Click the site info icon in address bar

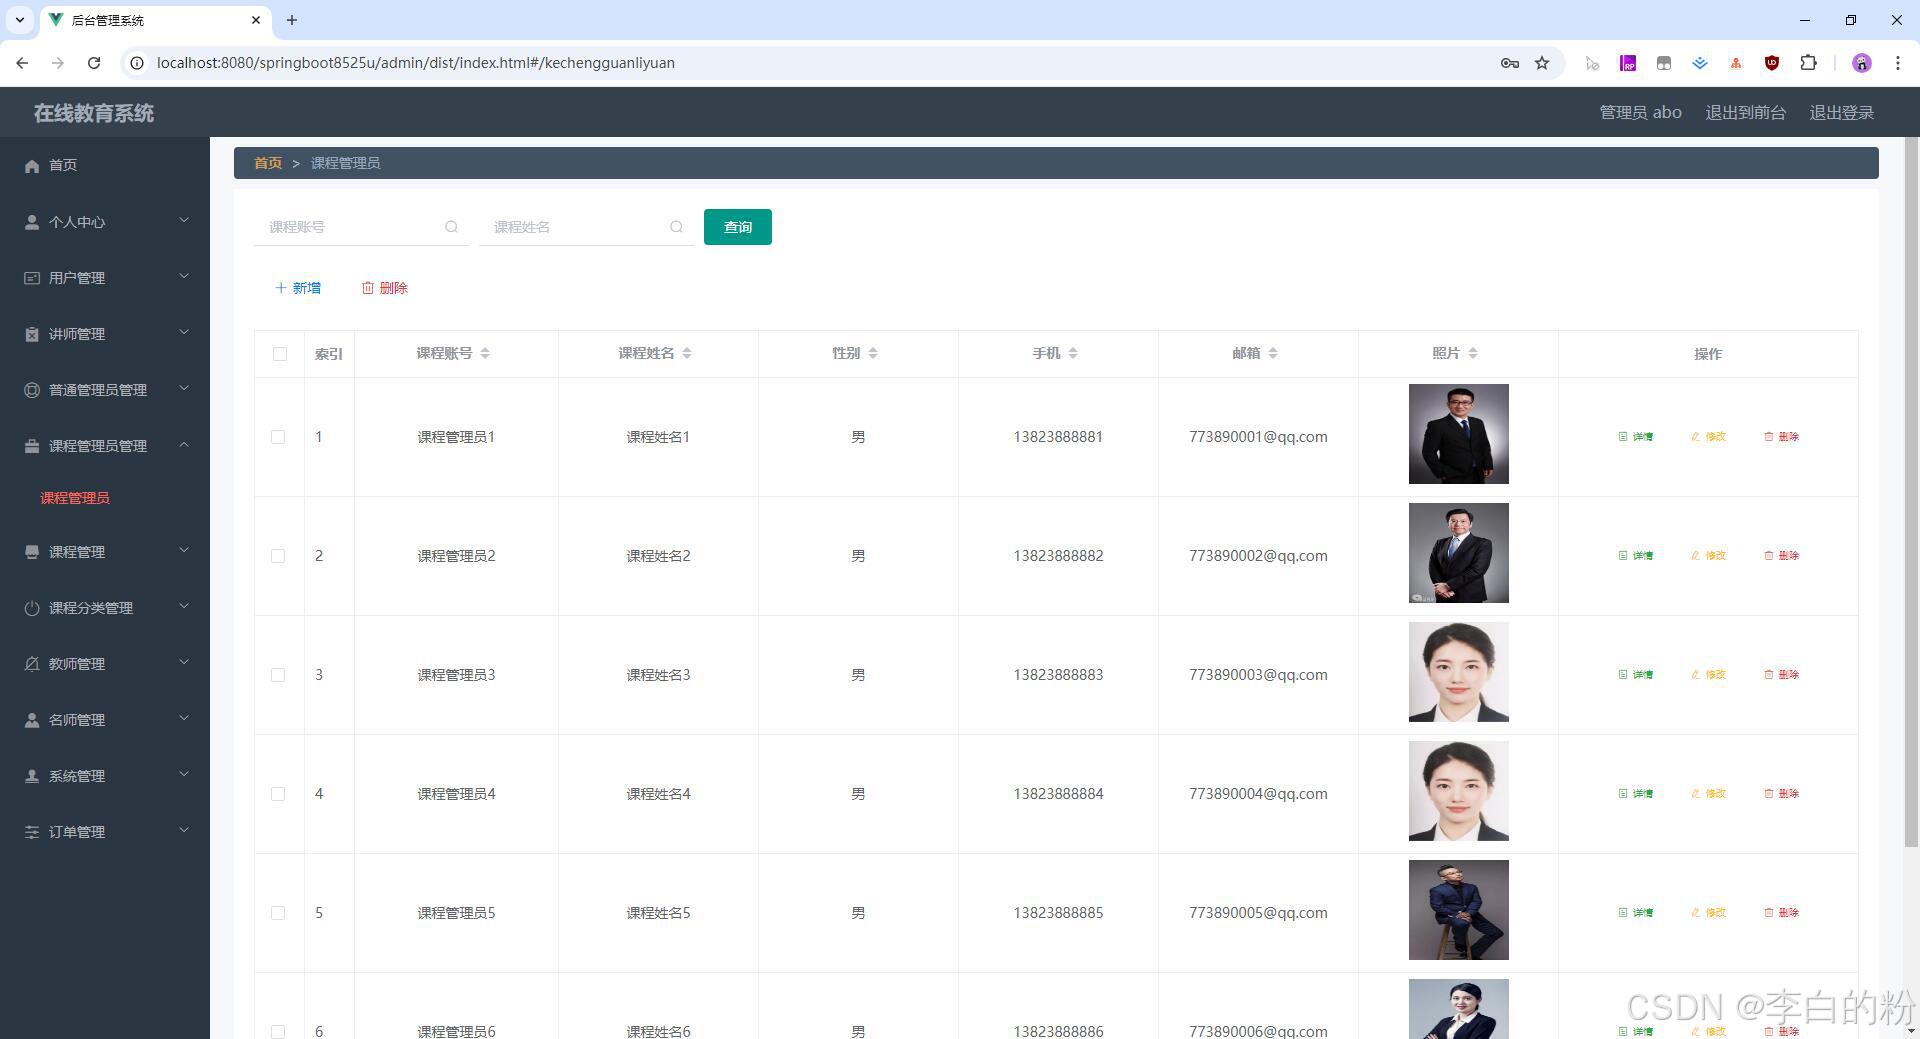tap(138, 63)
